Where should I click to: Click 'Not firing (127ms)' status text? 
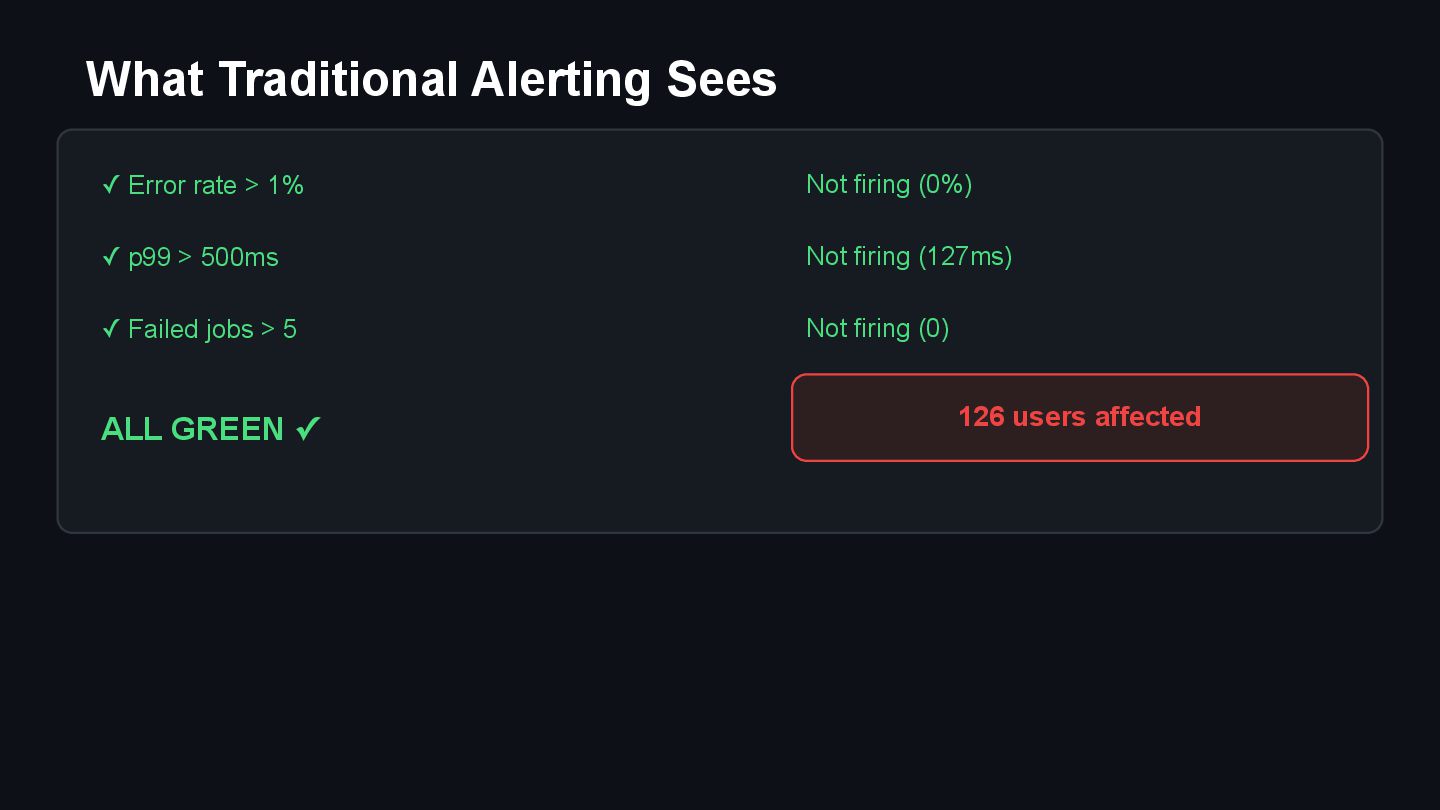908,256
